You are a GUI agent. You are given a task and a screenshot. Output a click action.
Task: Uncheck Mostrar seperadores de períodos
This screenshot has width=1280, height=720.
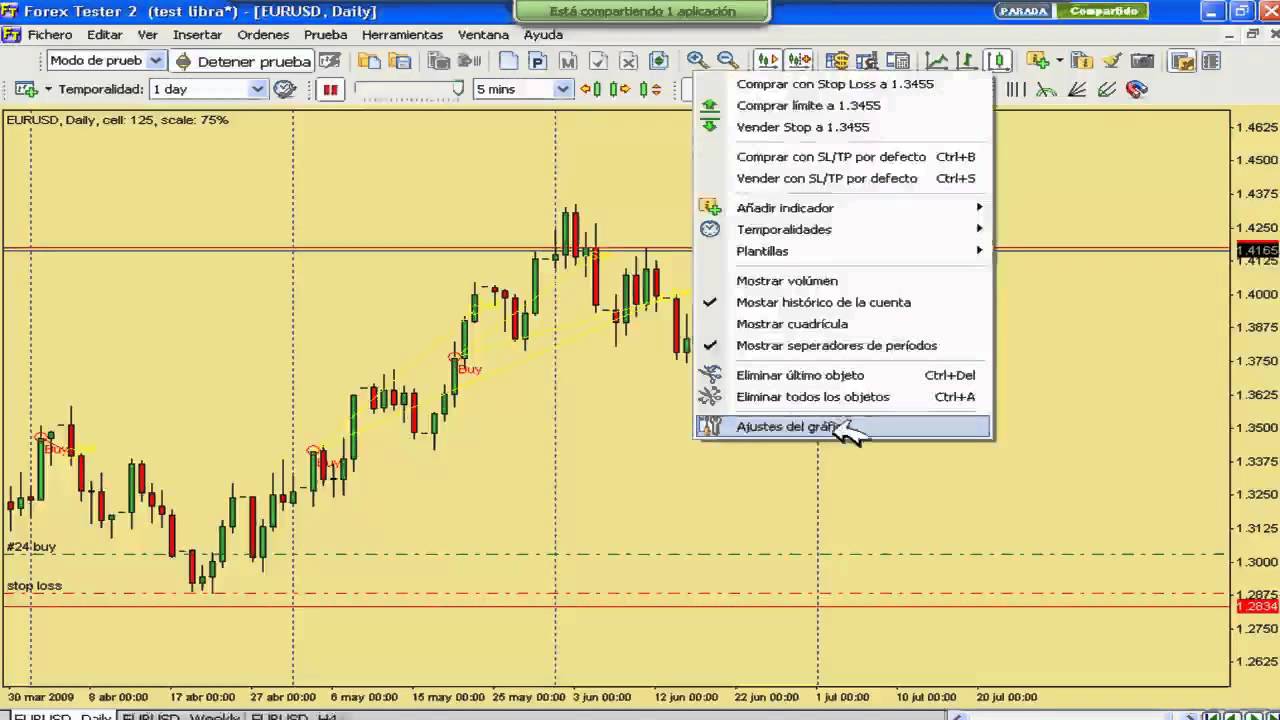(x=843, y=345)
